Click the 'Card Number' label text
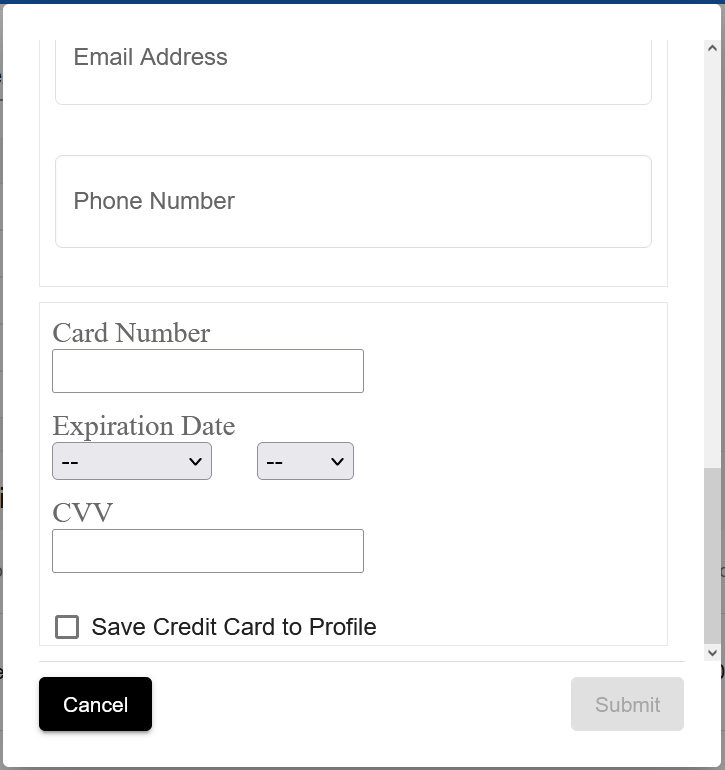The image size is (725, 770). [131, 333]
